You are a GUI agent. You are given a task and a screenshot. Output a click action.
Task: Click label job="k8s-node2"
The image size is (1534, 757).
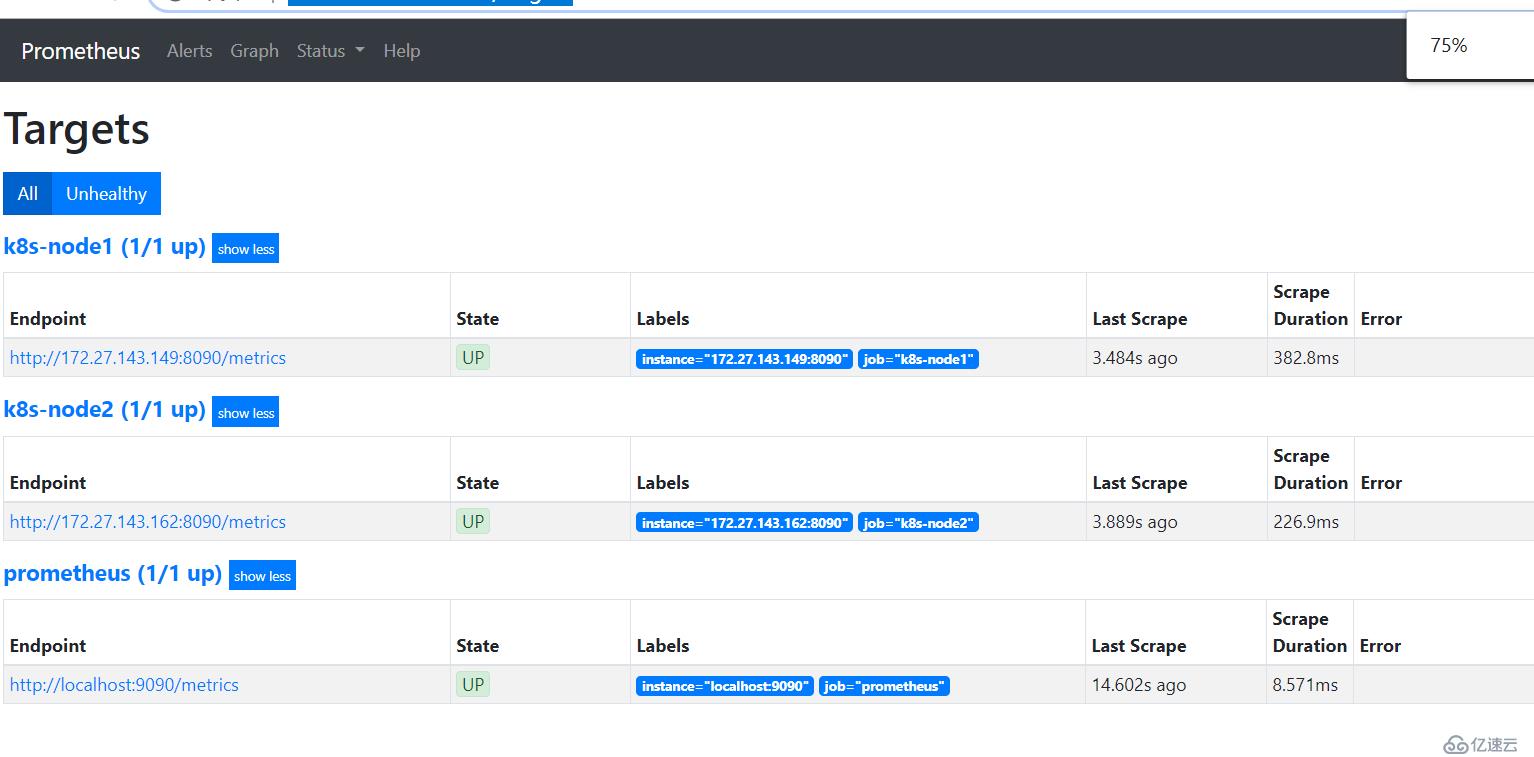point(918,523)
